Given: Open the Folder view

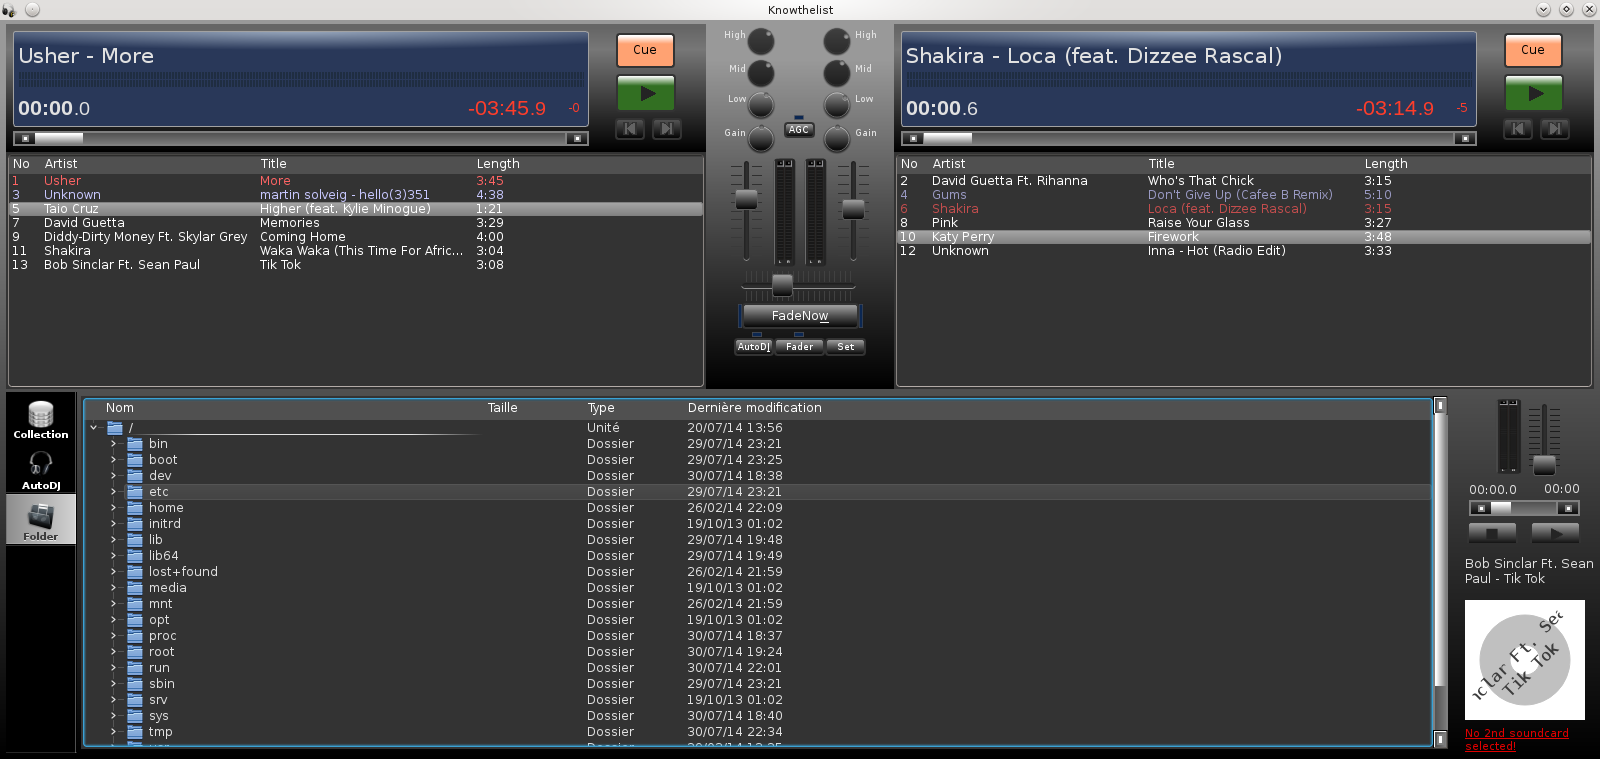Looking at the screenshot, I should coord(41,520).
